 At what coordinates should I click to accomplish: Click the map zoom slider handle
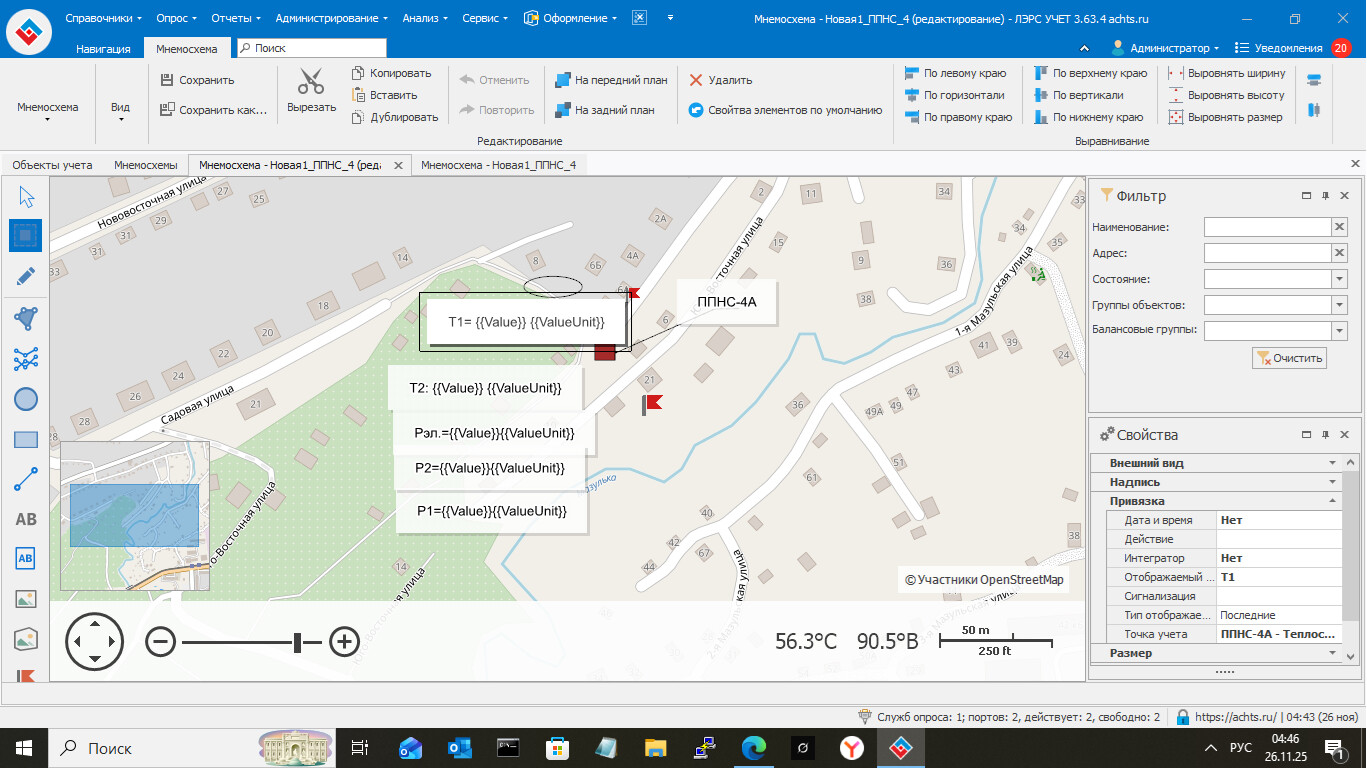(297, 642)
